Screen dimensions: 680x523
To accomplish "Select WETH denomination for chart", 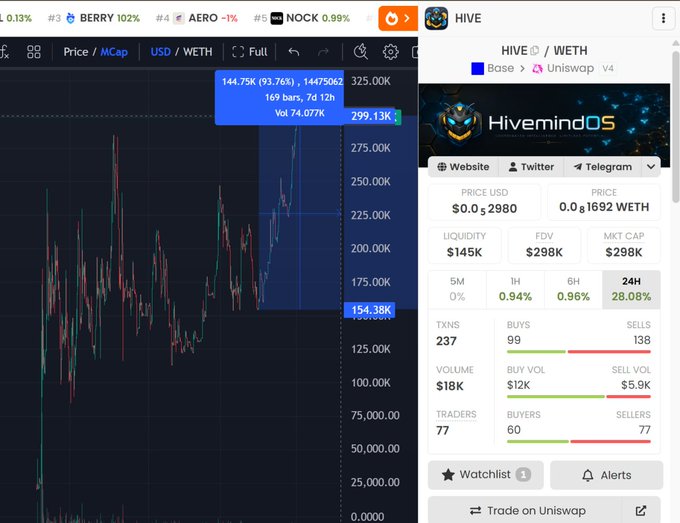I will point(198,52).
